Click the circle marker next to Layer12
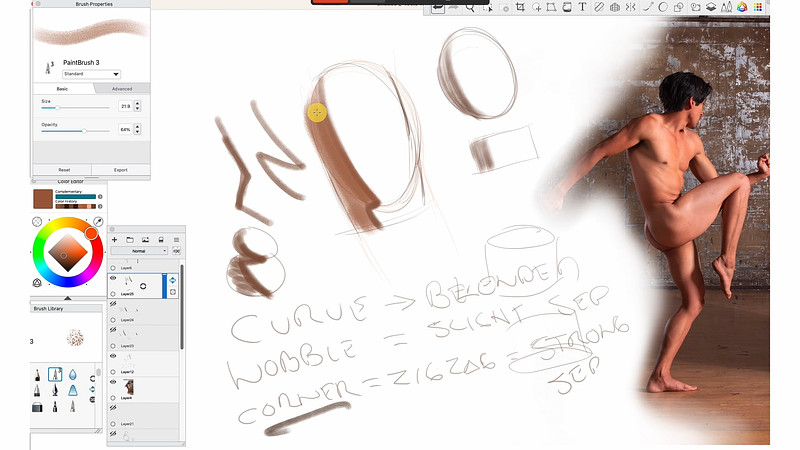 tap(113, 372)
